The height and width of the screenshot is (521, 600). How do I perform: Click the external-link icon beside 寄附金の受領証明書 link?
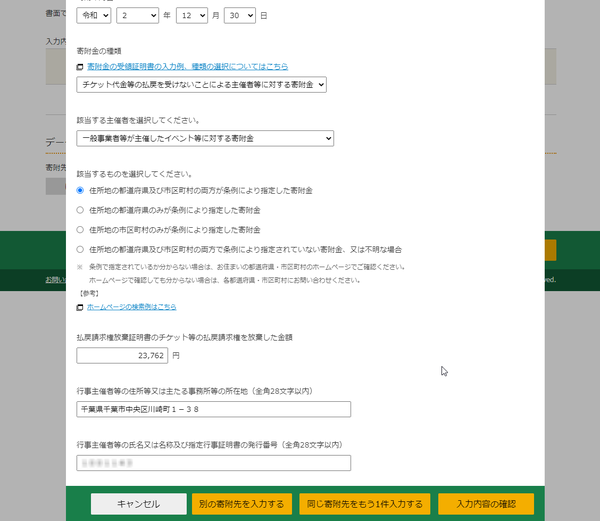[80, 67]
